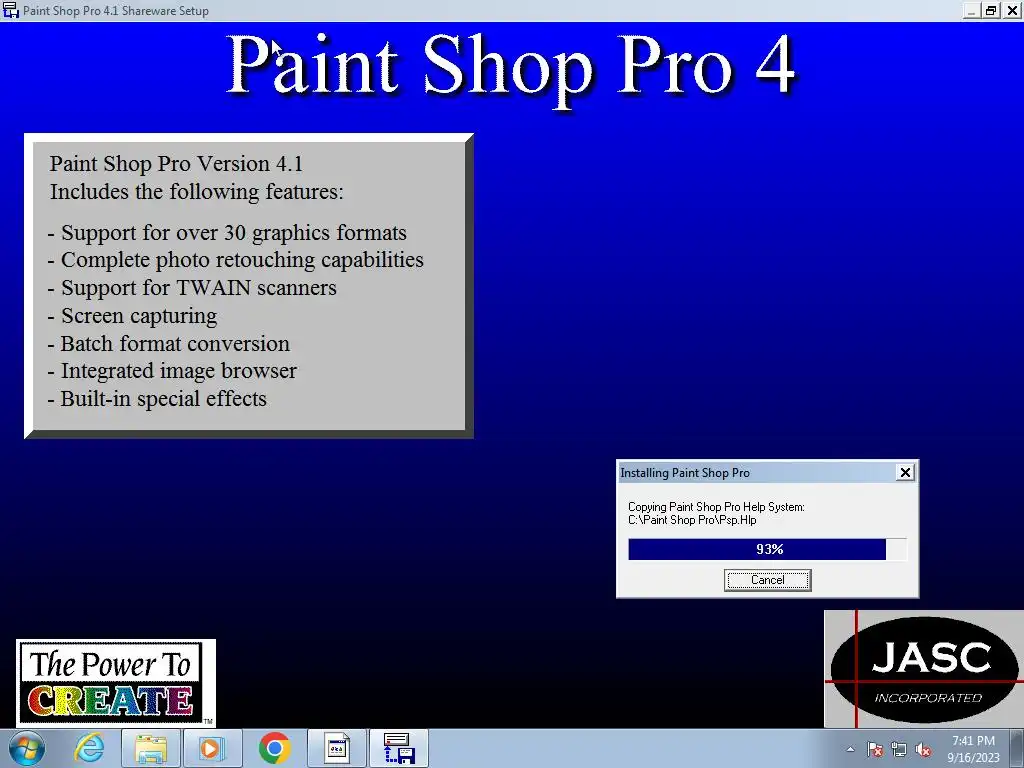Open network status tray icon
1024x768 pixels.
click(x=899, y=749)
